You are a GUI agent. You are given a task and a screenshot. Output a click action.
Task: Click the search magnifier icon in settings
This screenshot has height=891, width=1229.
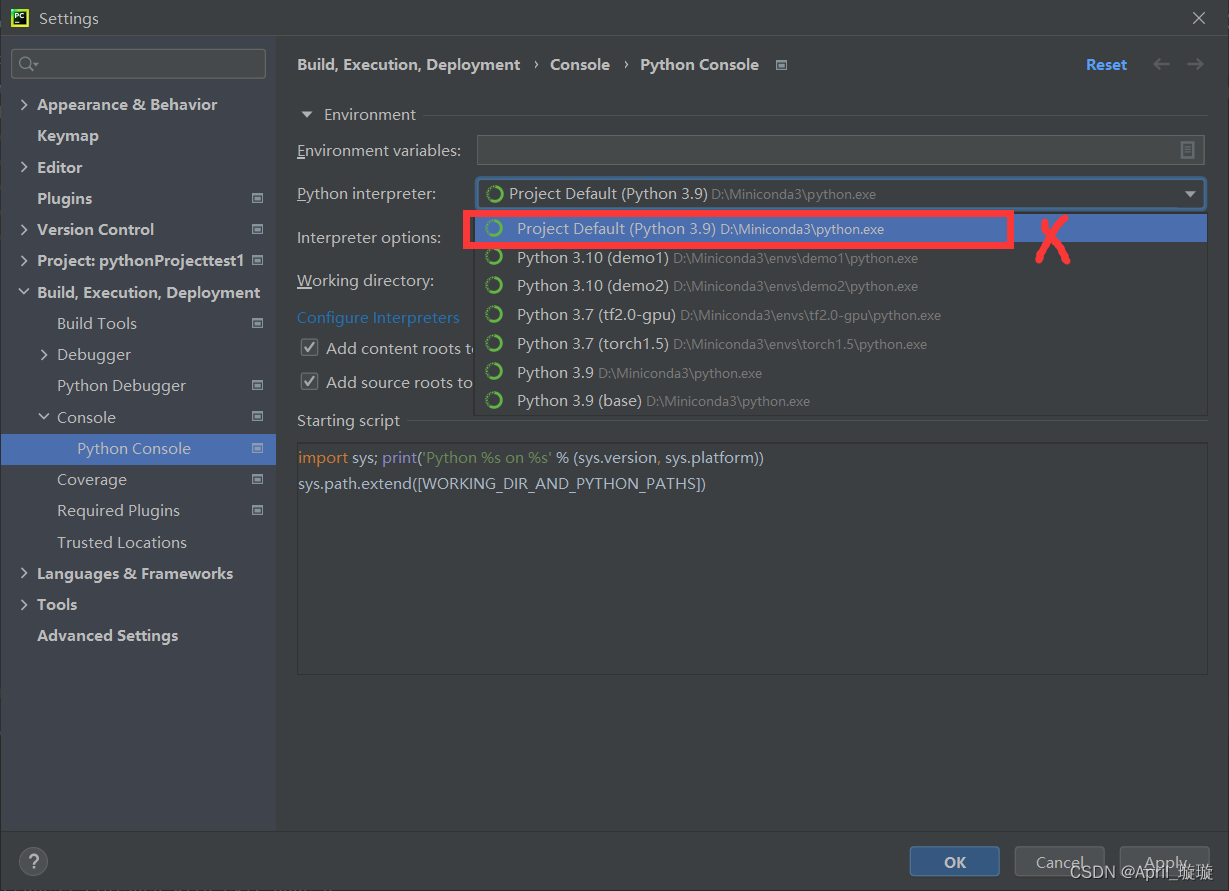coord(27,64)
